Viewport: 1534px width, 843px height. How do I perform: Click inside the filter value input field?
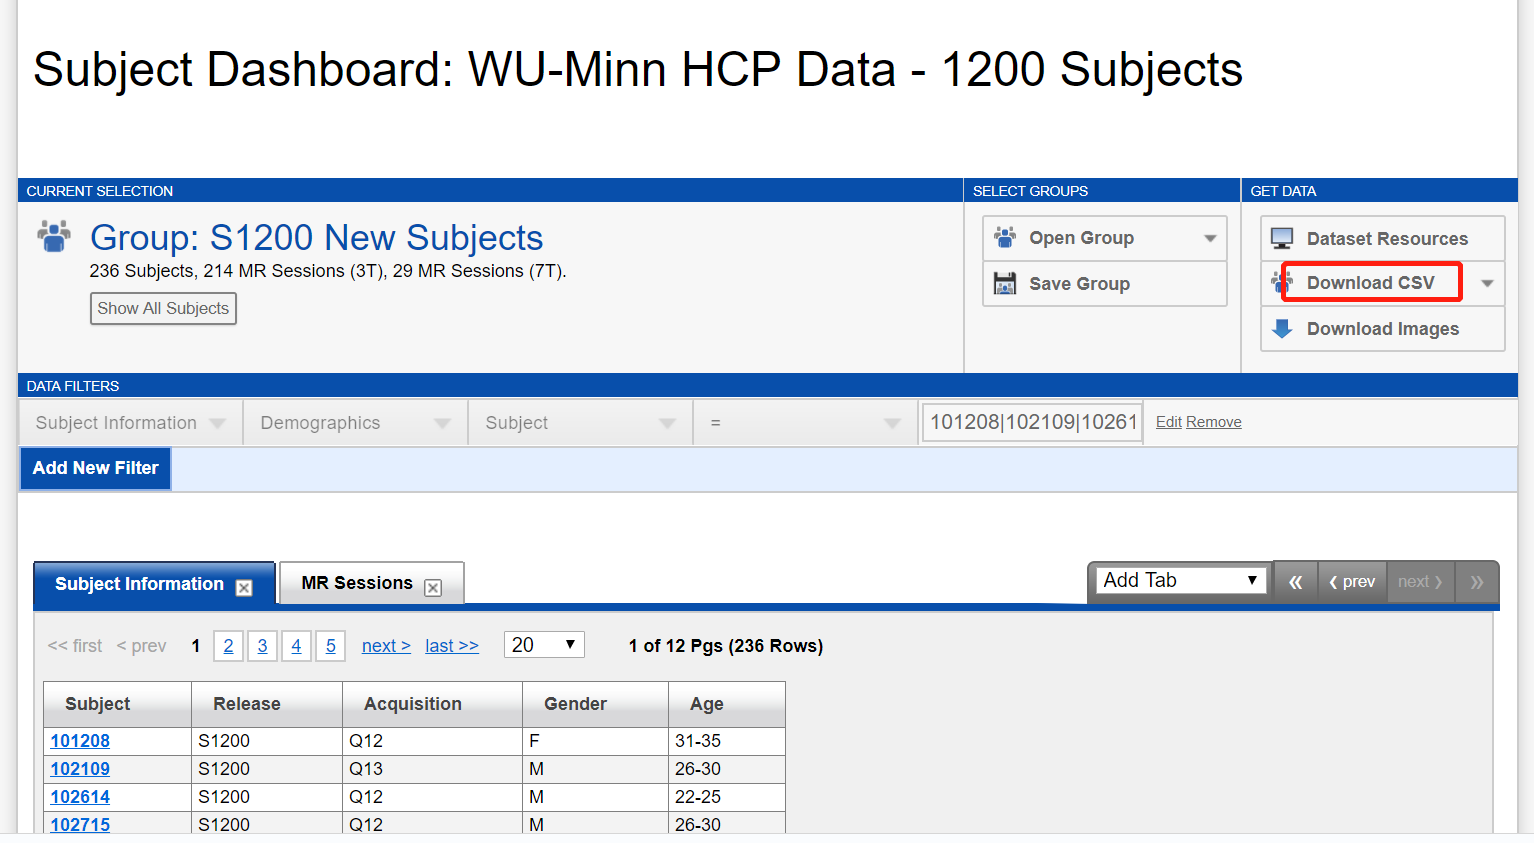1031,421
